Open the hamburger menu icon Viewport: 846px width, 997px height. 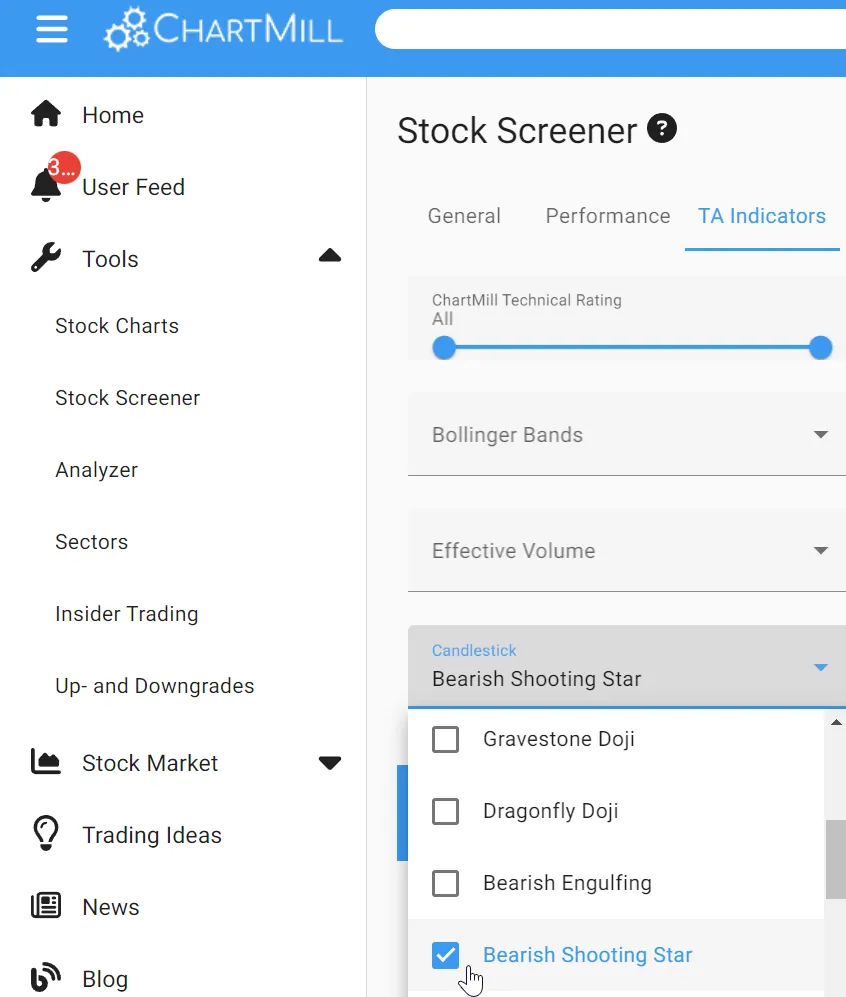click(51, 30)
